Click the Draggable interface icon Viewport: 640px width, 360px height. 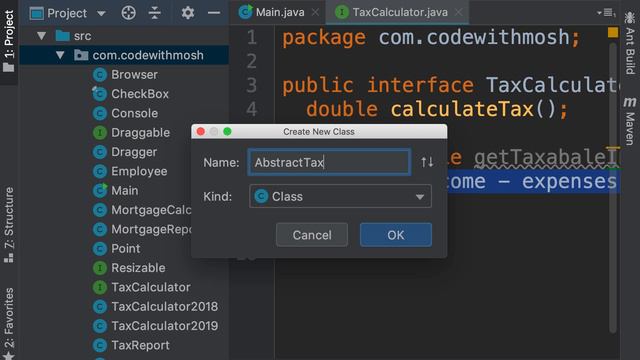pyautogui.click(x=100, y=133)
